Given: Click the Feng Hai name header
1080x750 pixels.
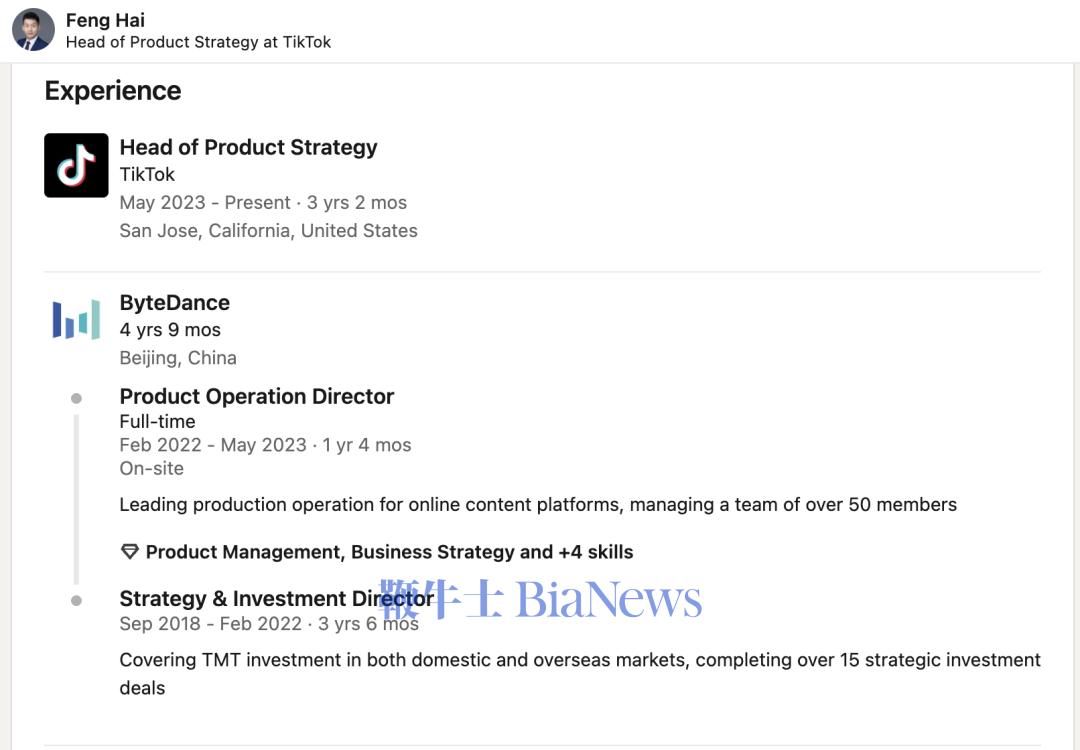Looking at the screenshot, I should click(105, 20).
